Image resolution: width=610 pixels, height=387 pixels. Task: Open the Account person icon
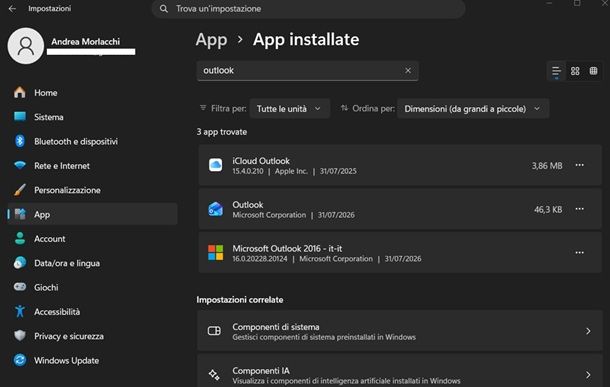click(20, 238)
